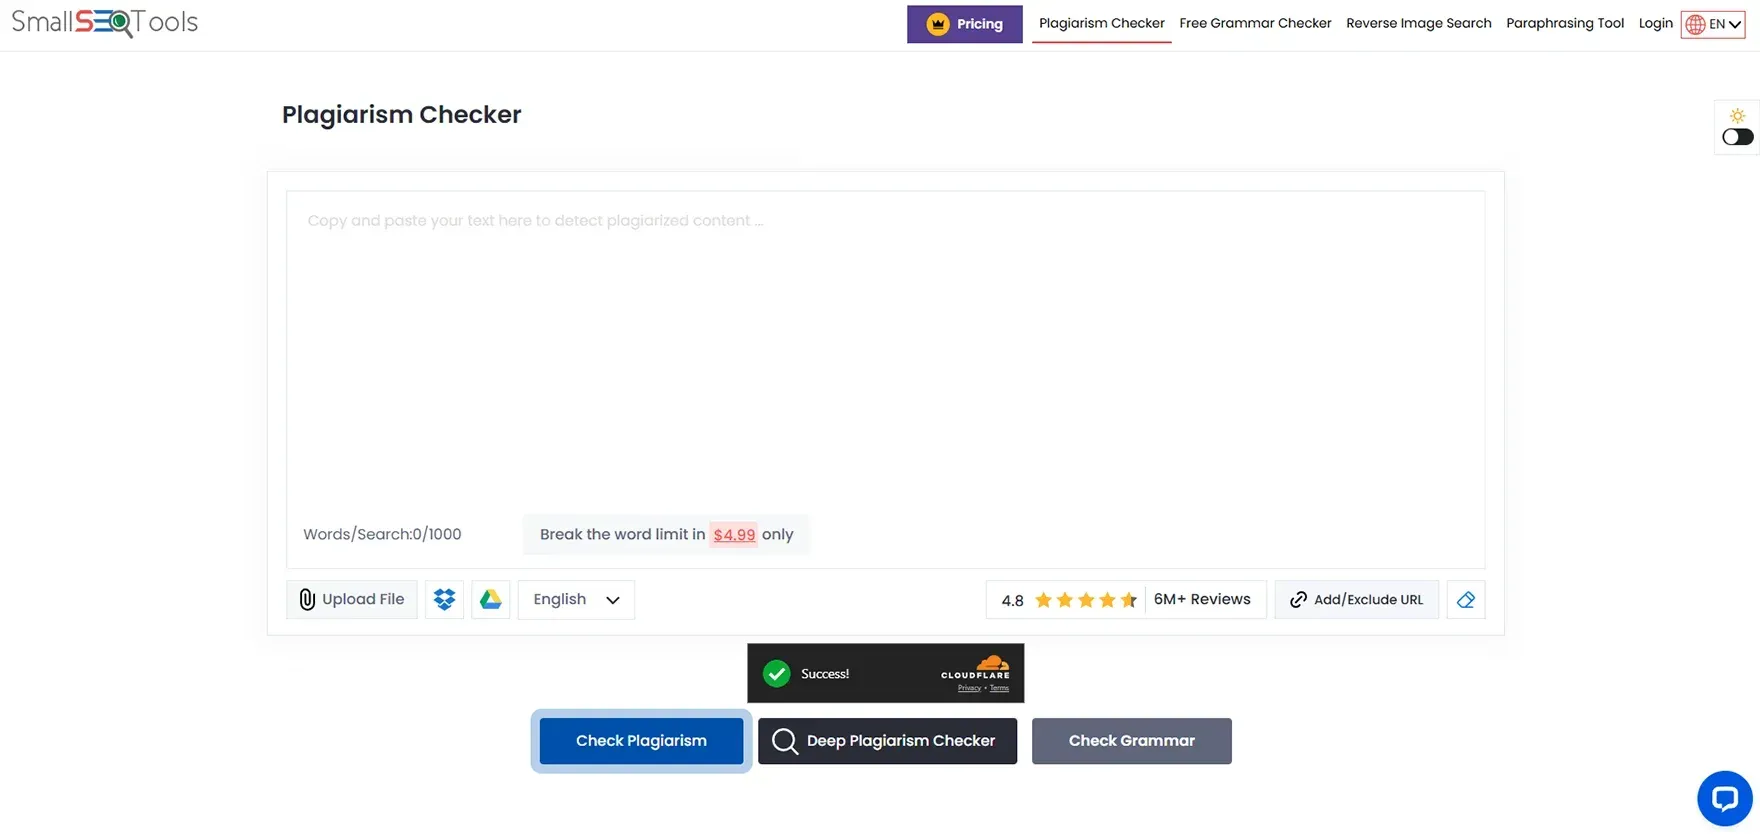The height and width of the screenshot is (840, 1760).
Task: Click the $4.99 price link
Action: pyautogui.click(x=734, y=535)
